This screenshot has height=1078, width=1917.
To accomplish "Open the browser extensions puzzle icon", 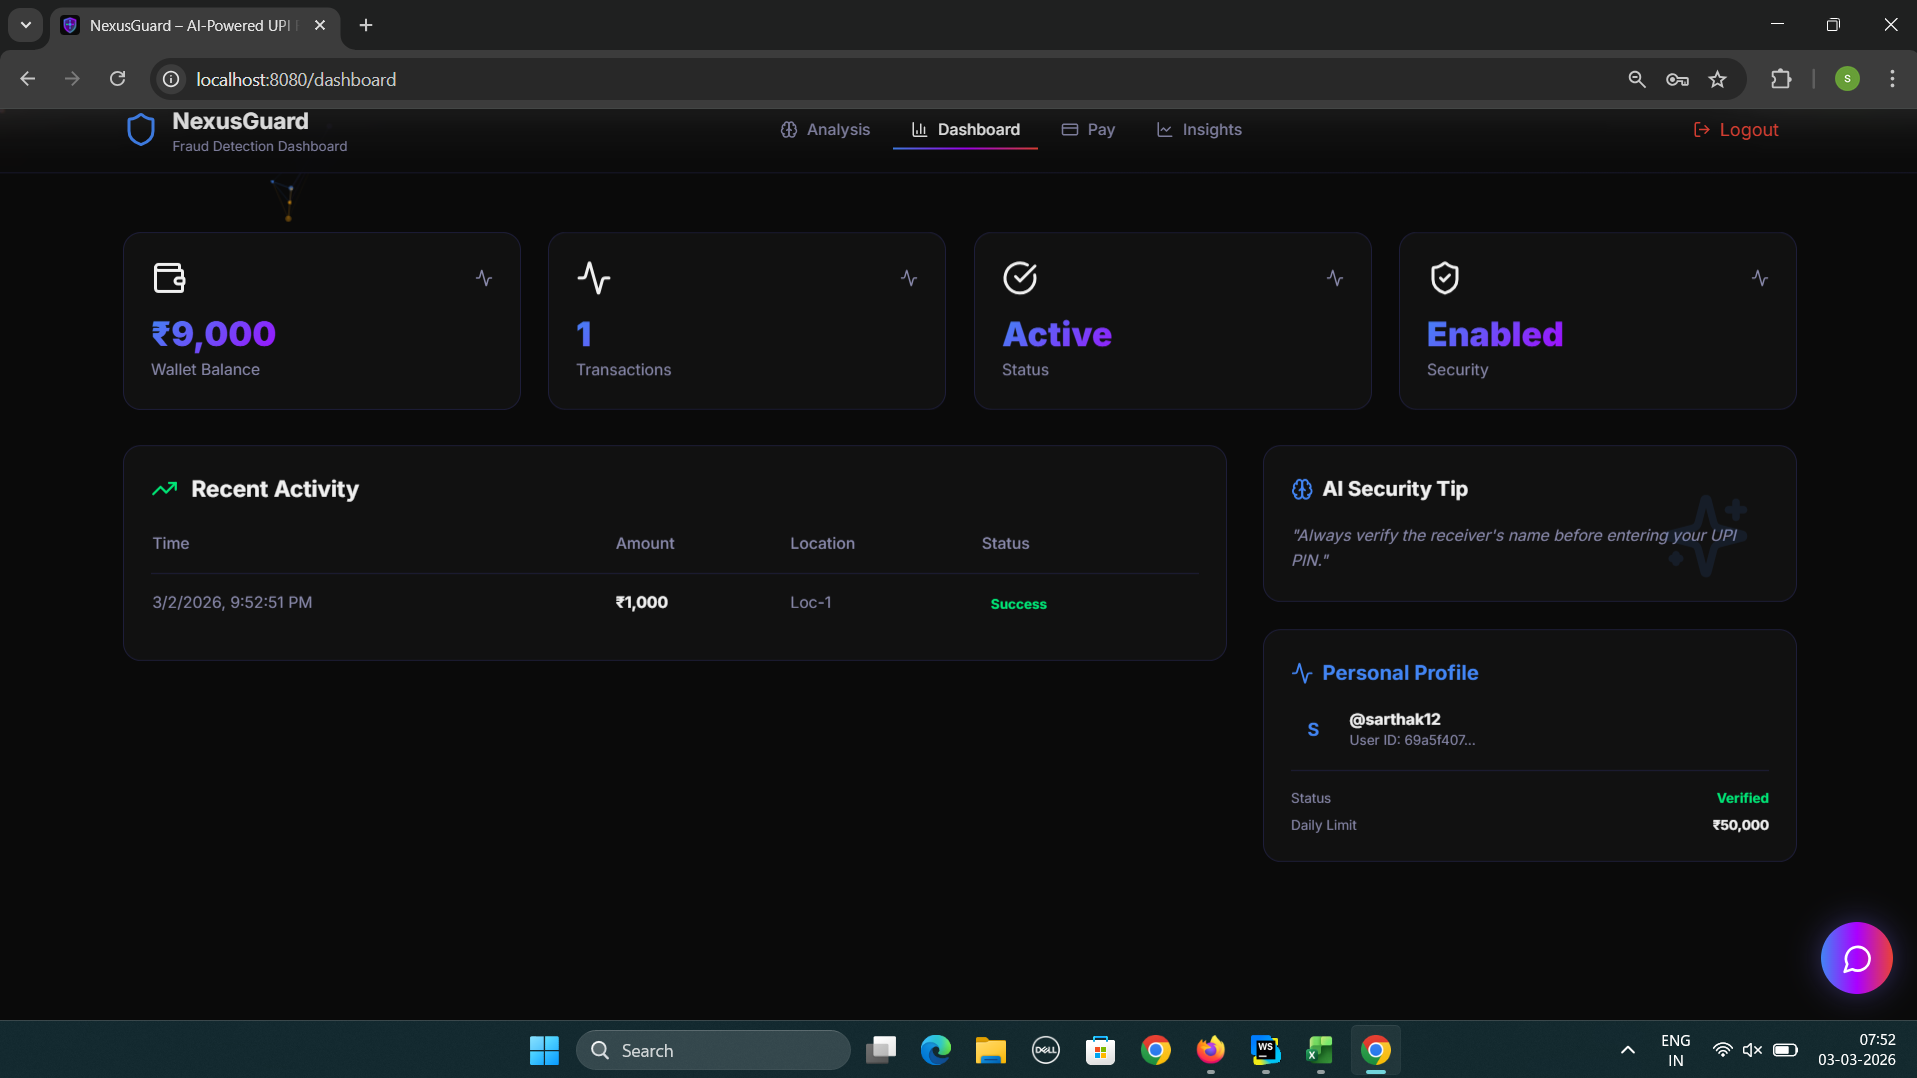I will pos(1781,79).
